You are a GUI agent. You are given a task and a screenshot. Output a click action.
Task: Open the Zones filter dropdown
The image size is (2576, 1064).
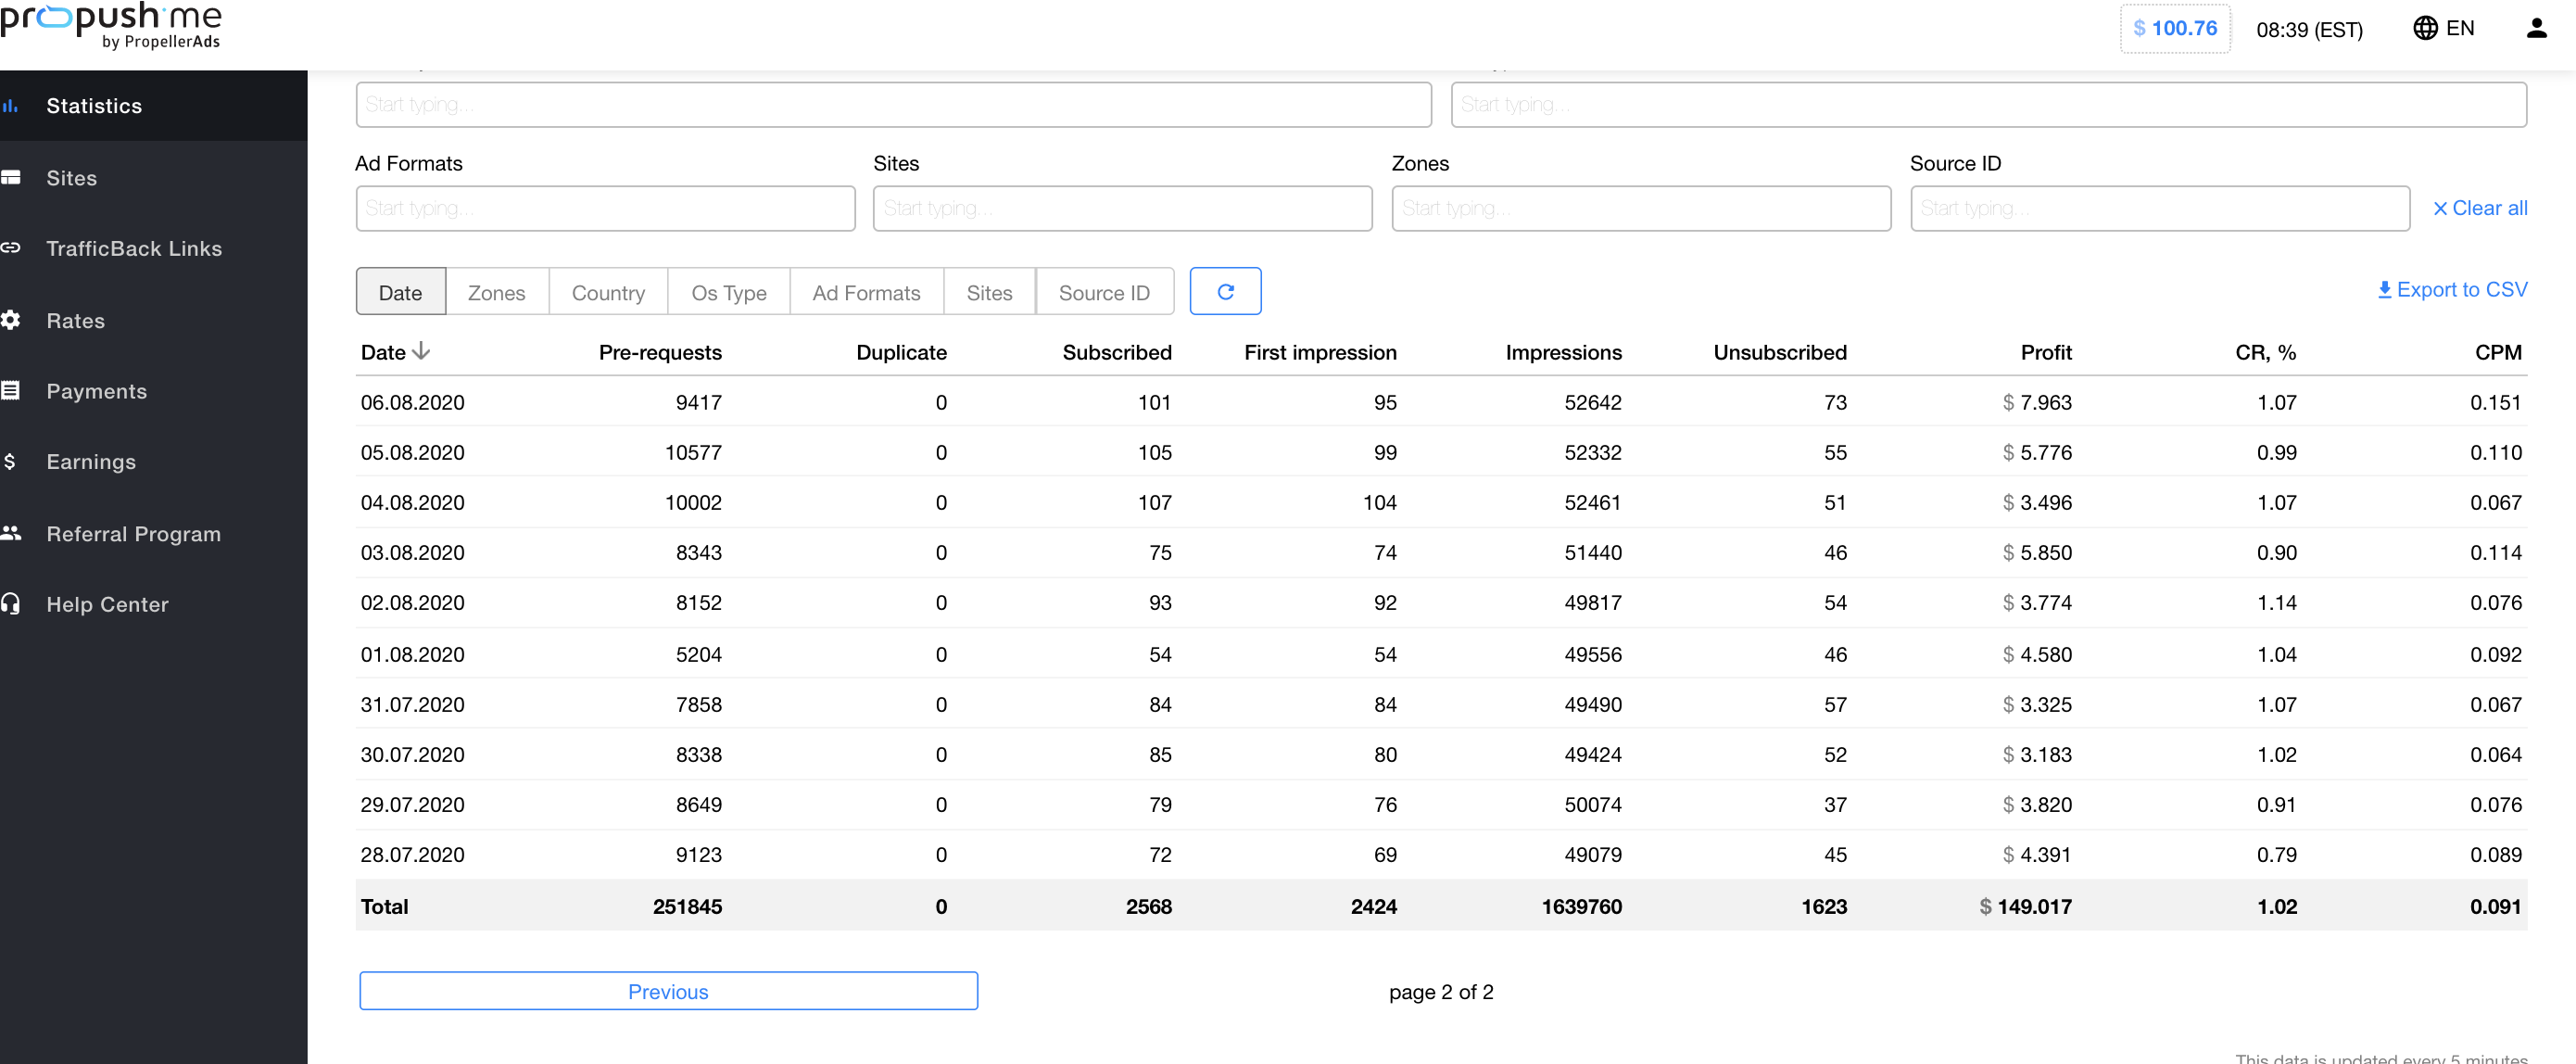[x=1640, y=208]
